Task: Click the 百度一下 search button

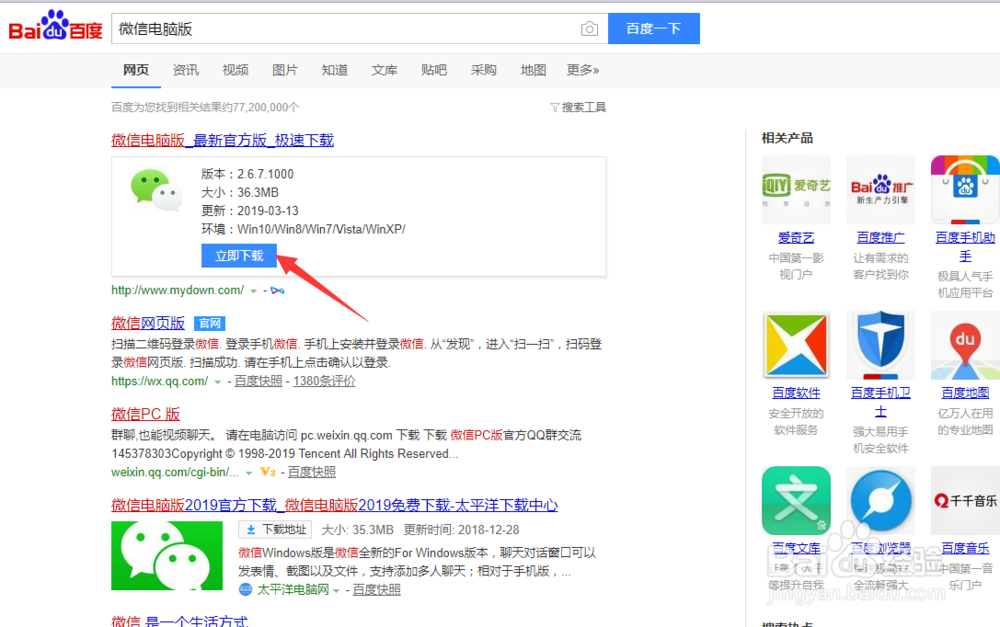Action: tap(654, 29)
